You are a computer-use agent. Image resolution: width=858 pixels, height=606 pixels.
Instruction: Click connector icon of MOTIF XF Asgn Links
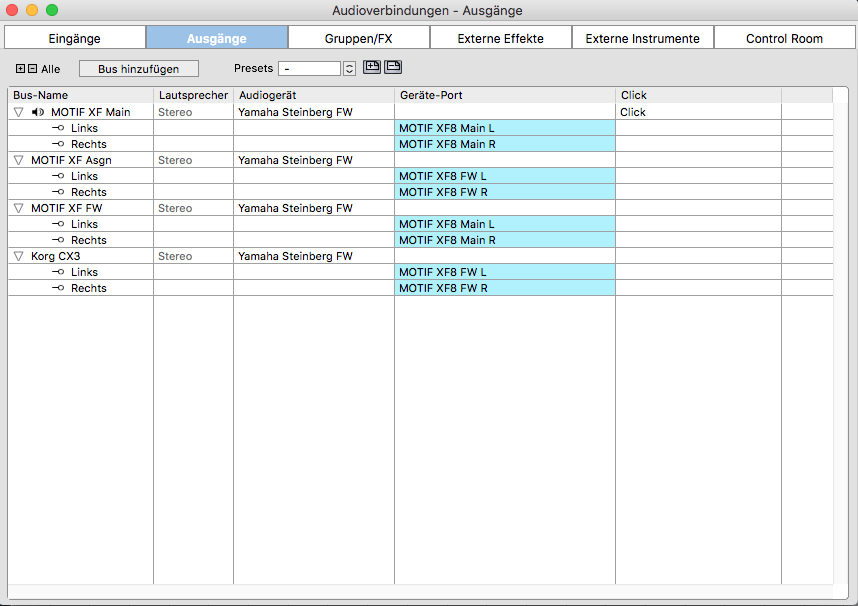pos(58,176)
